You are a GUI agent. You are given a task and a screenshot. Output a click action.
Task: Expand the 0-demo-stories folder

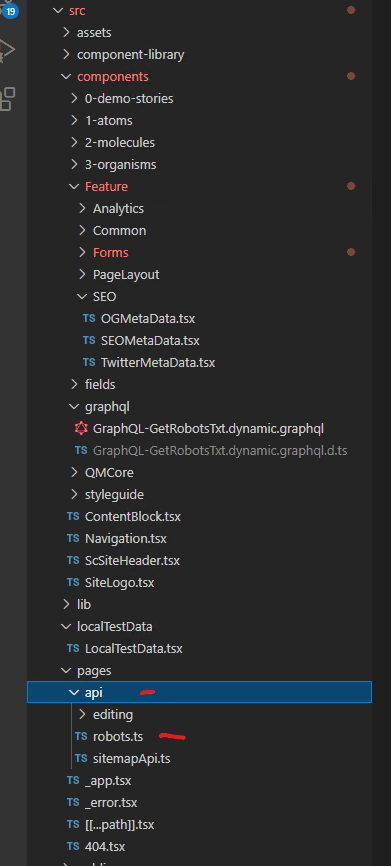coord(74,99)
